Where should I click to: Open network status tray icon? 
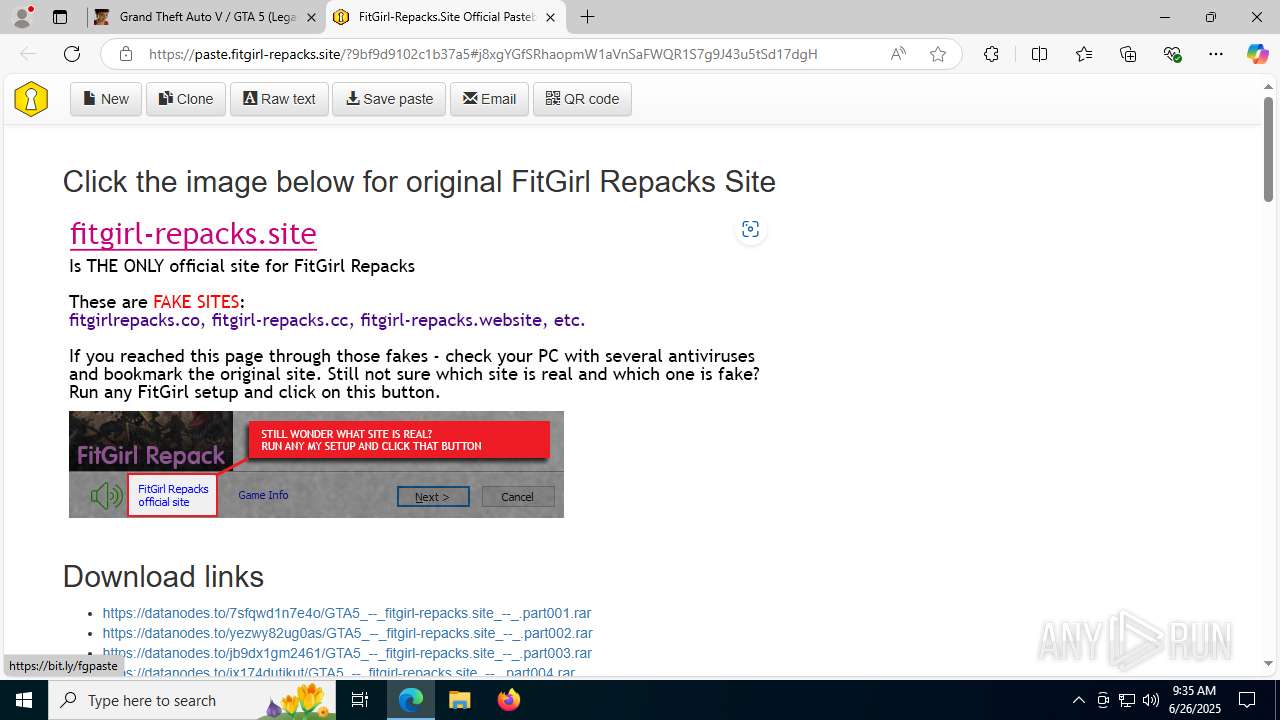click(1127, 700)
